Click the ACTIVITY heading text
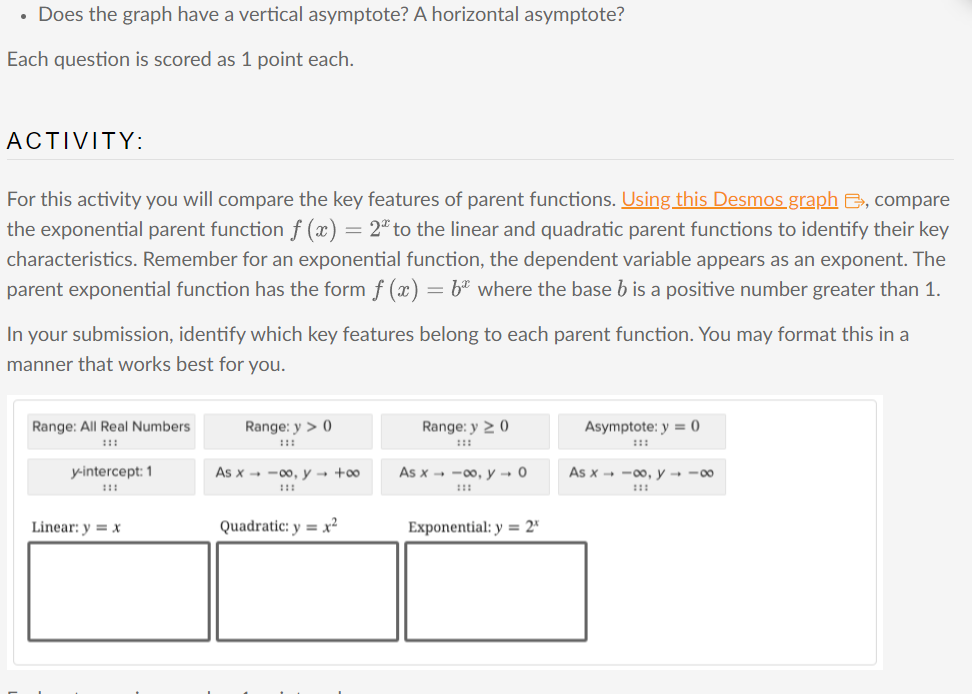 tap(74, 141)
